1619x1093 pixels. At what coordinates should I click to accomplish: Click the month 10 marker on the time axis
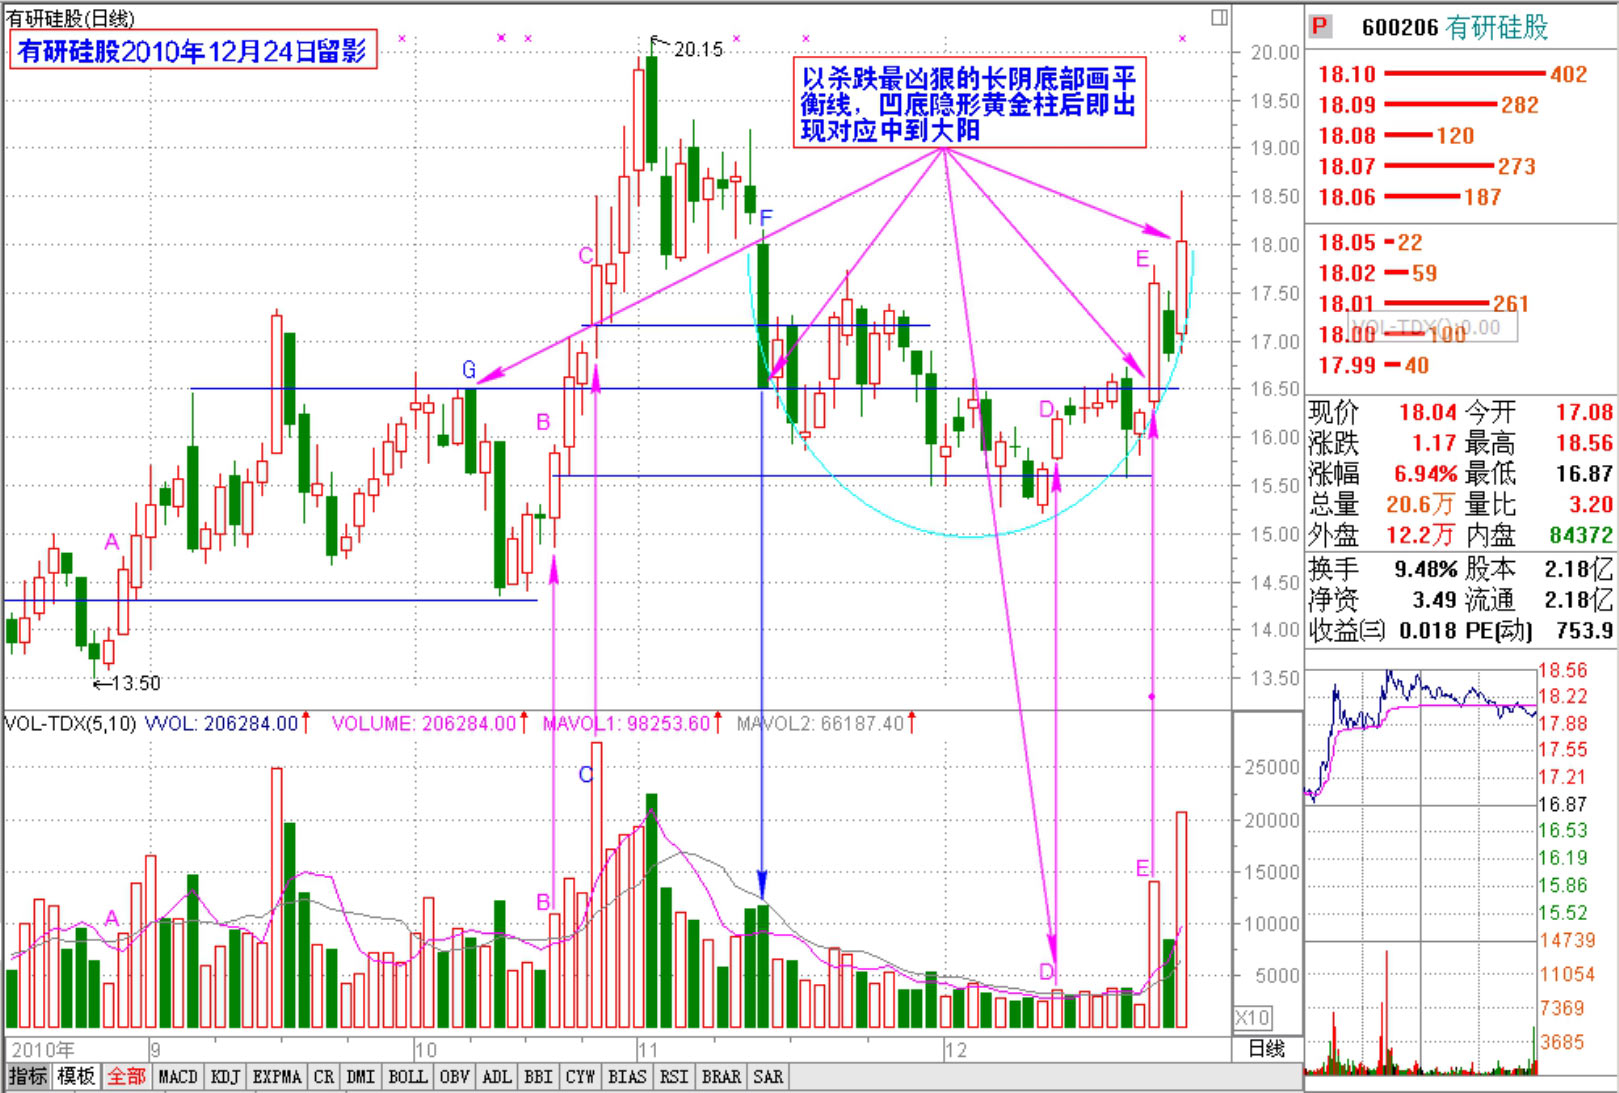(x=426, y=1050)
